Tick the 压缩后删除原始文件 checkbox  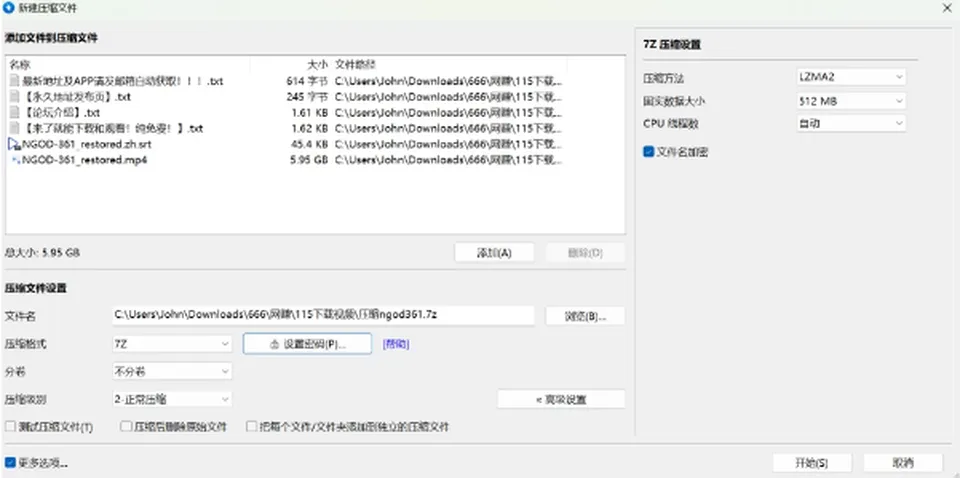pyautogui.click(x=126, y=426)
